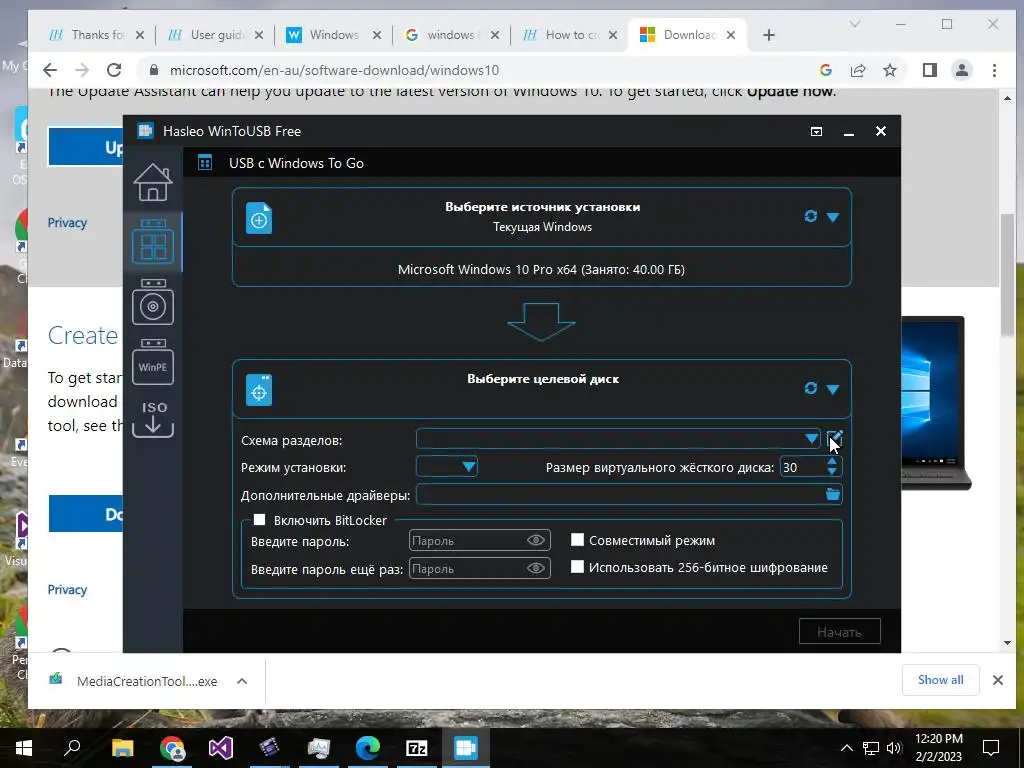Share this page from Chrome toolbar

click(858, 70)
